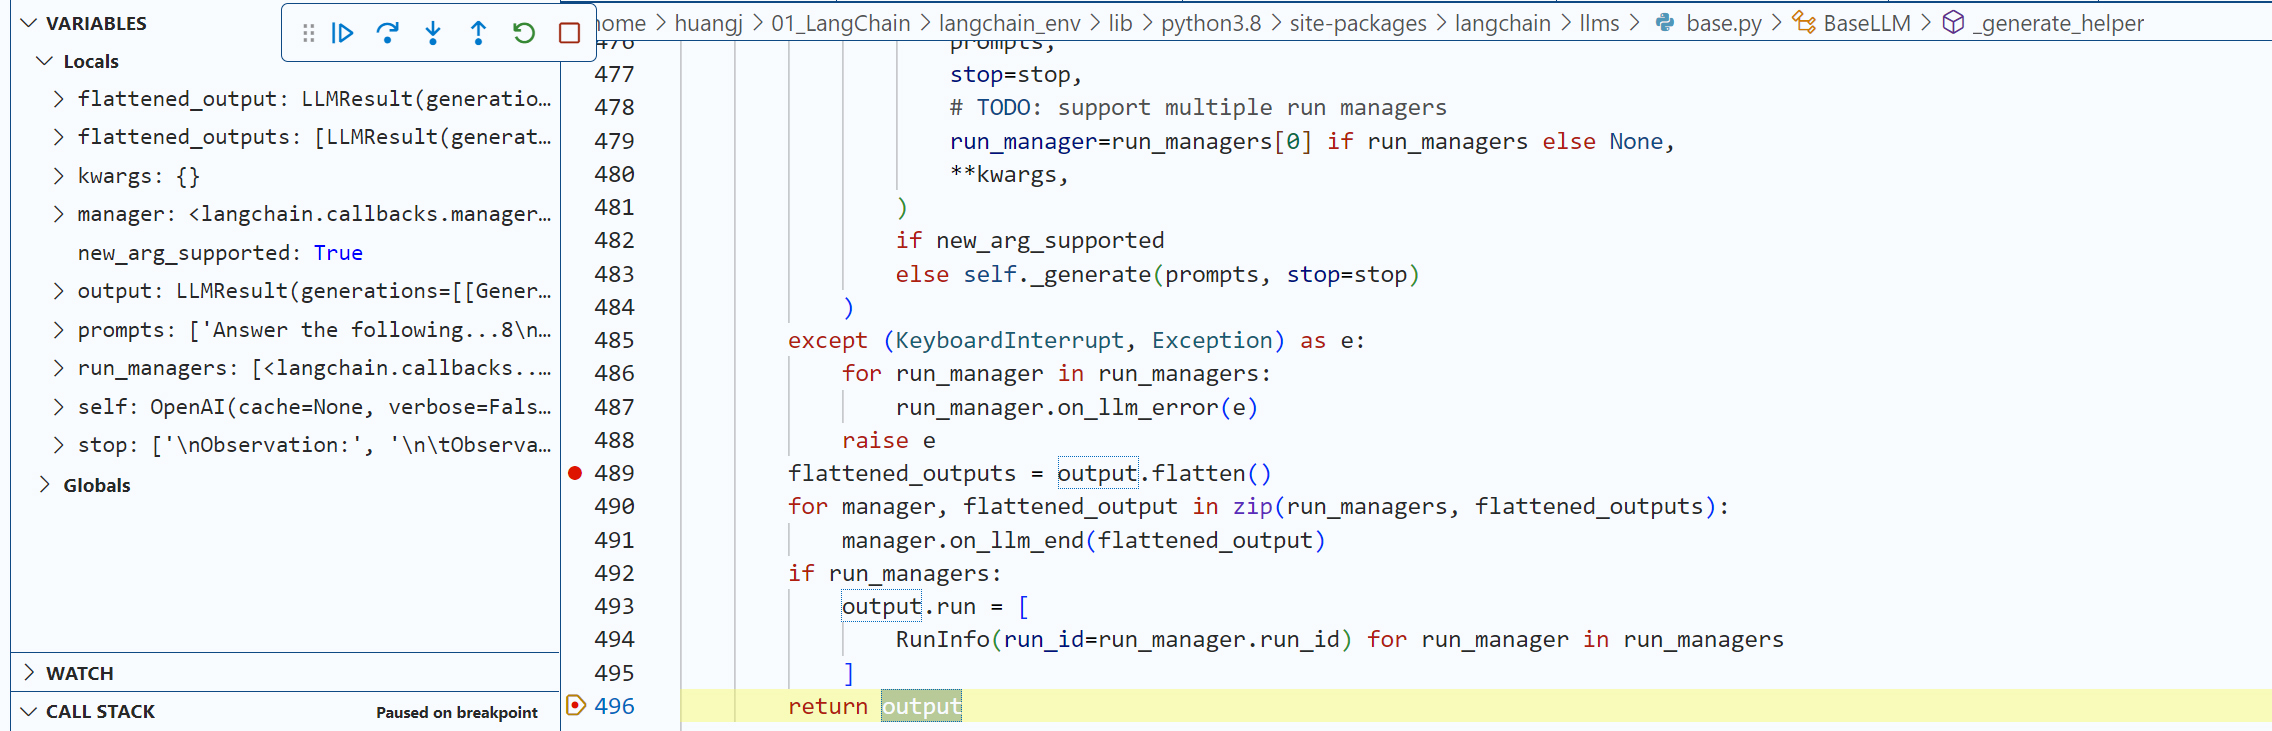Expand the run_managers variable
Image resolution: width=2272 pixels, height=731 pixels.
point(58,368)
